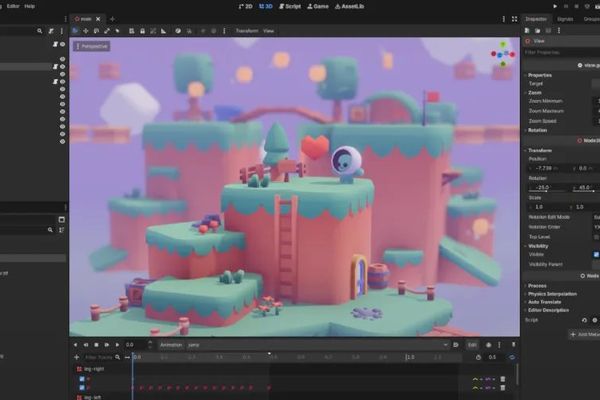
Task: Click the Animation menu button
Action: pyautogui.click(x=171, y=345)
